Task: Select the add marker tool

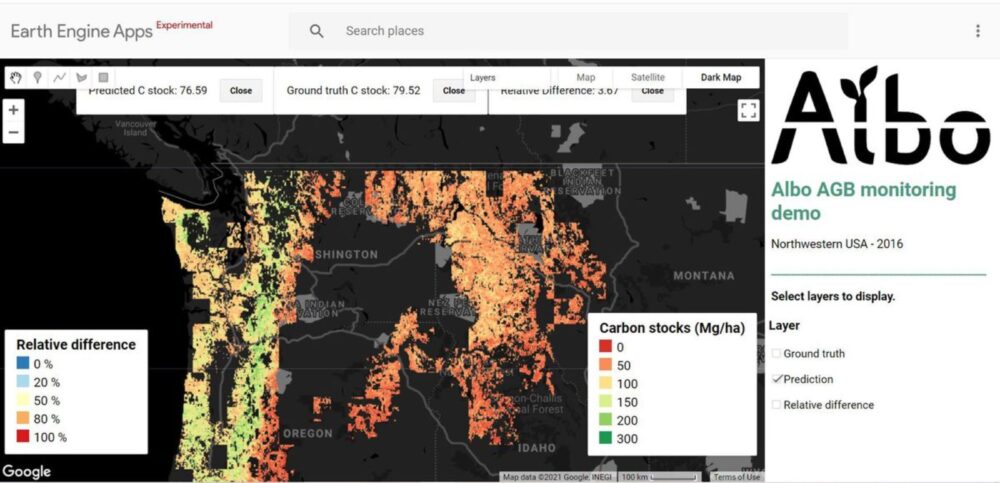Action: (x=38, y=77)
